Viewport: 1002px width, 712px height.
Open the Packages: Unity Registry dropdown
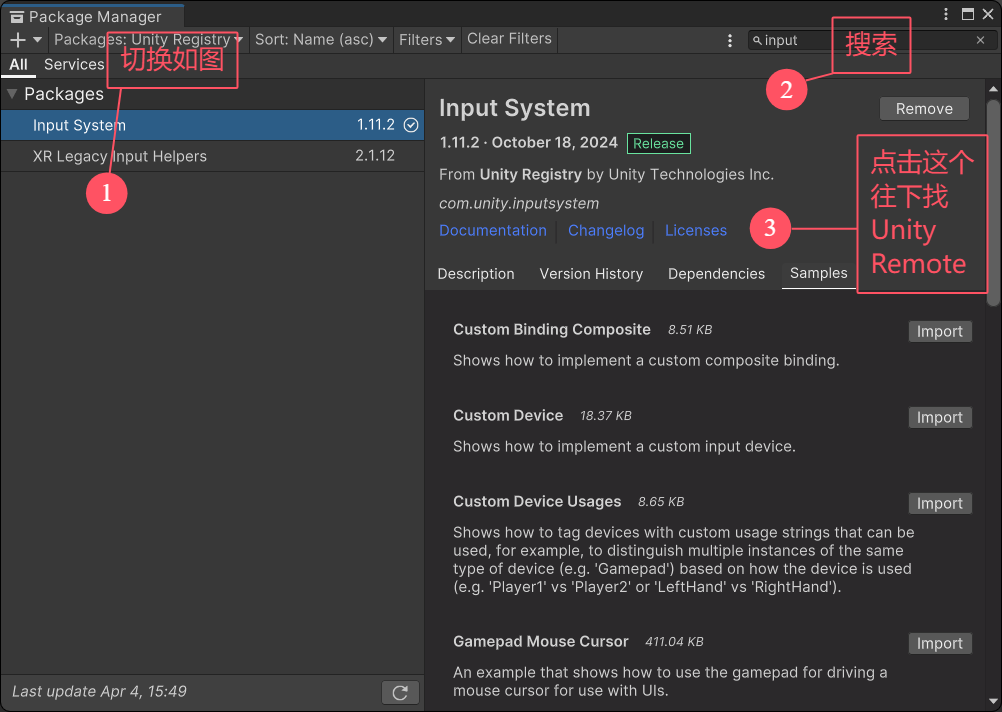tap(148, 40)
